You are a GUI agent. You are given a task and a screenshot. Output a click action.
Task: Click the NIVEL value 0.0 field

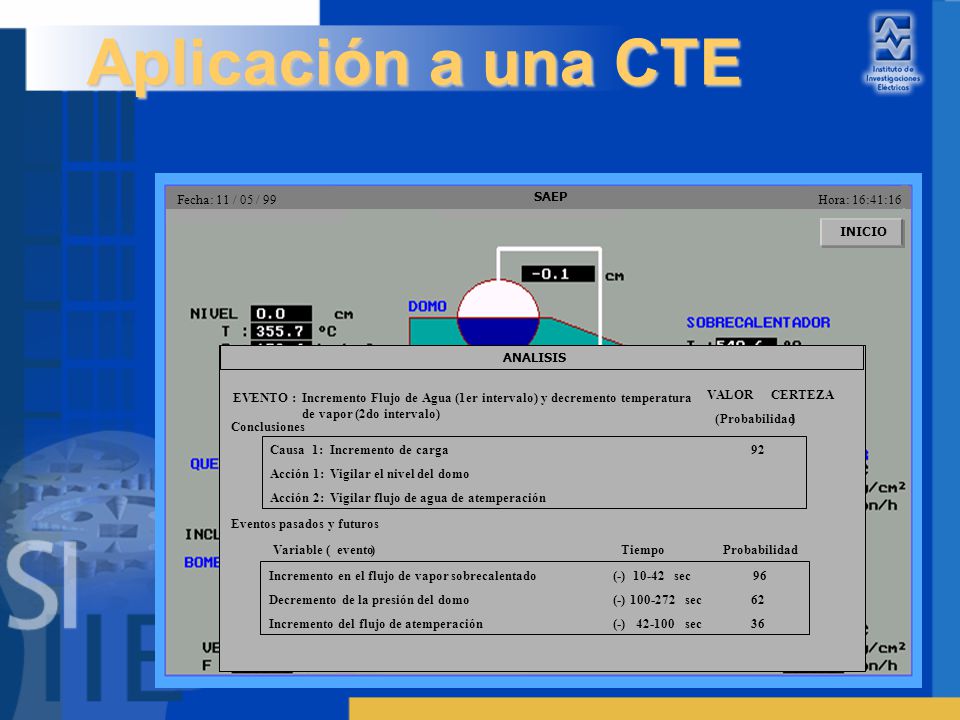tap(281, 313)
